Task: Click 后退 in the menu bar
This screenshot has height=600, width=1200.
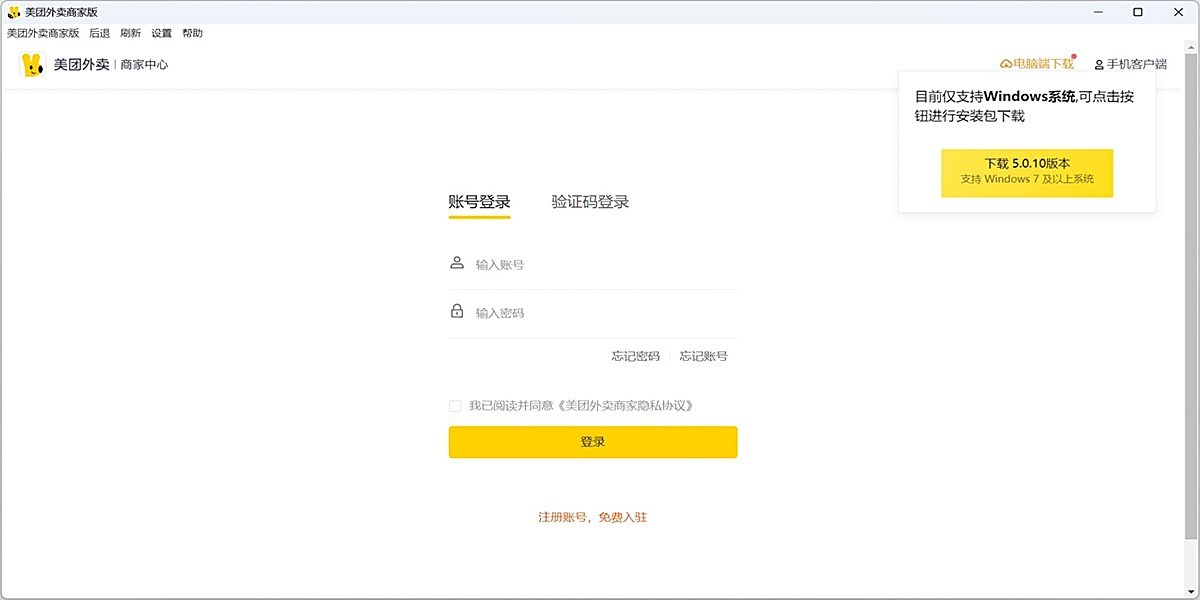Action: coord(99,33)
